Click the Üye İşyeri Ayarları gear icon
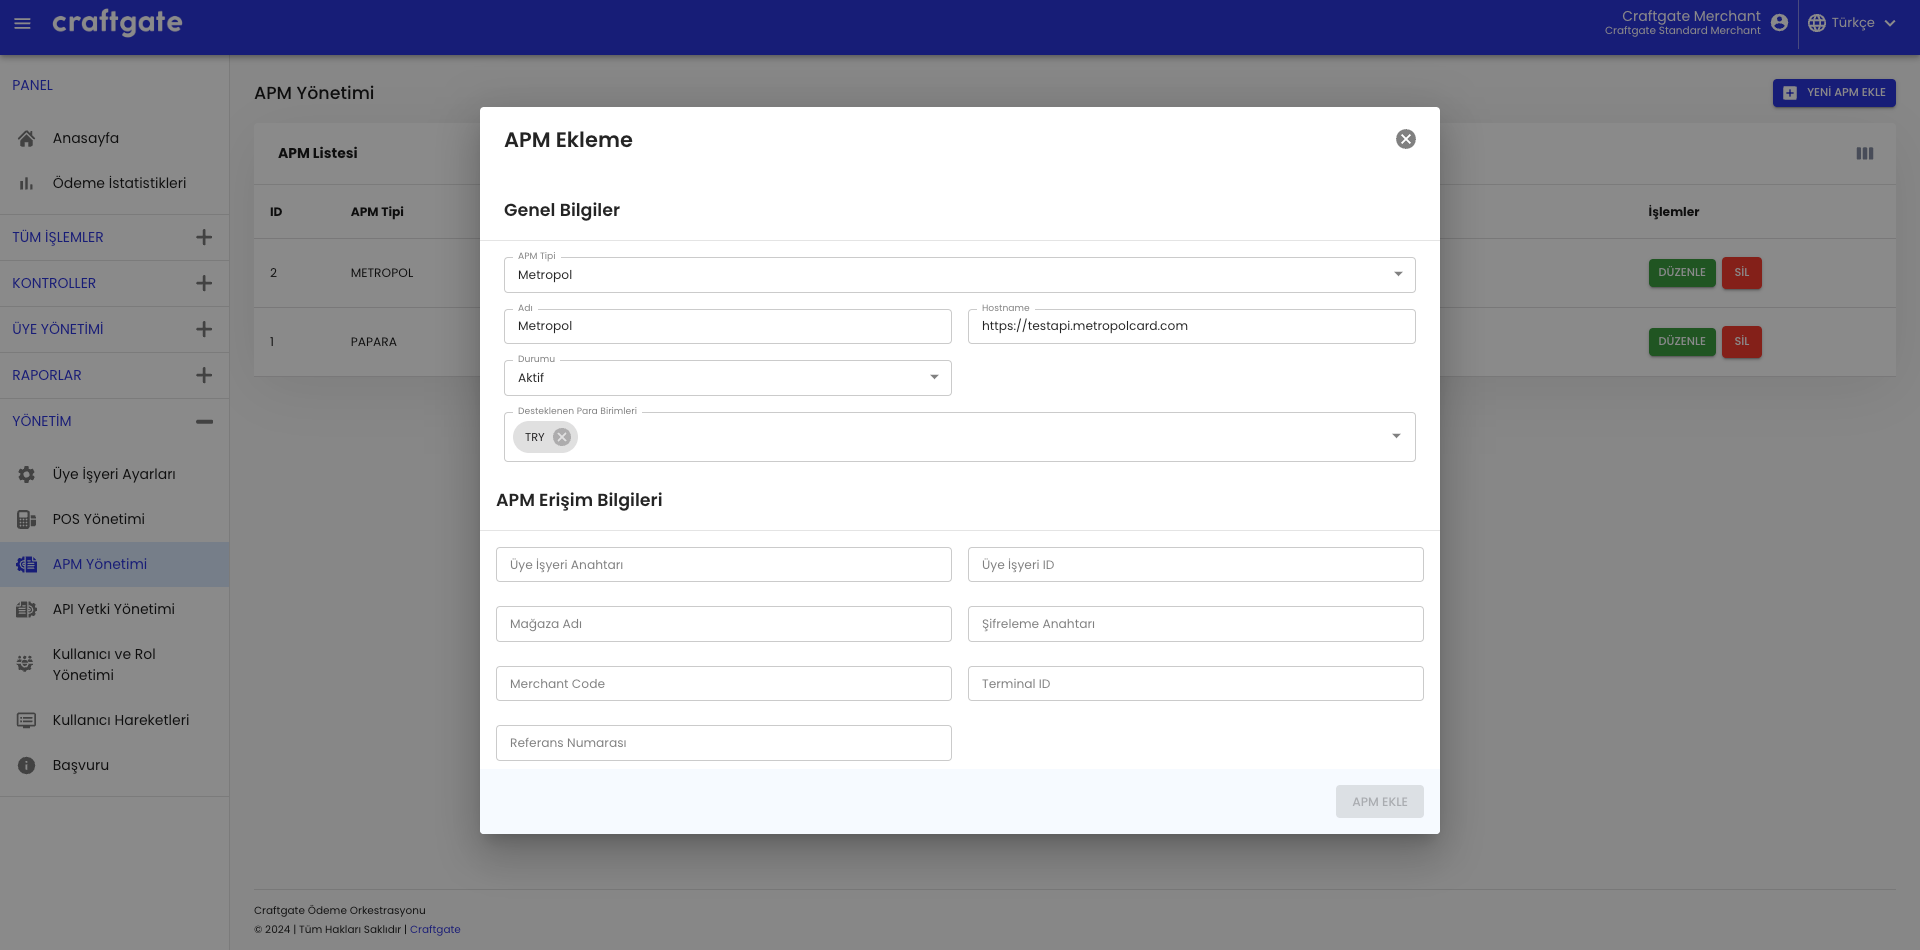The image size is (1920, 950). (27, 474)
